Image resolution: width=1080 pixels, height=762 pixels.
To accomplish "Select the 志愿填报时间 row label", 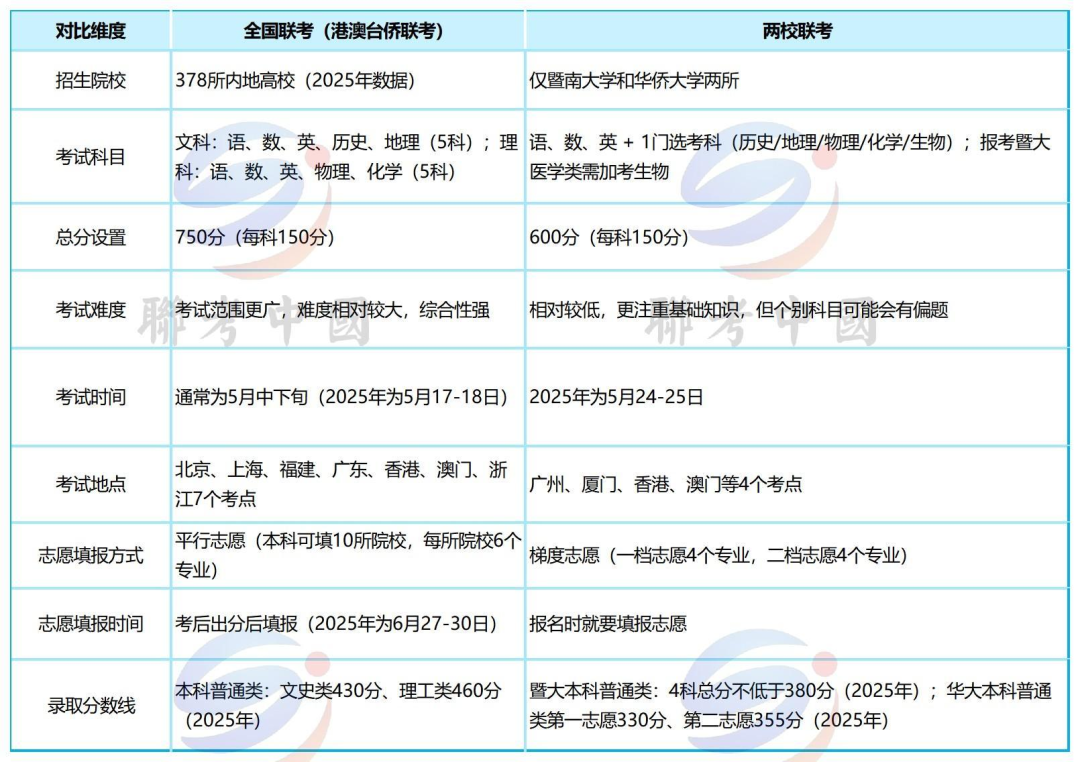I will (90, 624).
